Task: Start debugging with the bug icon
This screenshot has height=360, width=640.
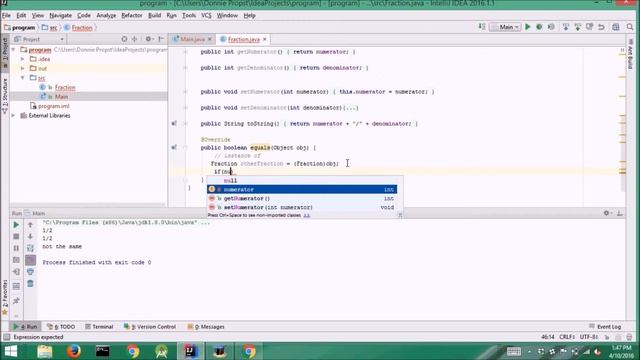Action: pyautogui.click(x=539, y=27)
